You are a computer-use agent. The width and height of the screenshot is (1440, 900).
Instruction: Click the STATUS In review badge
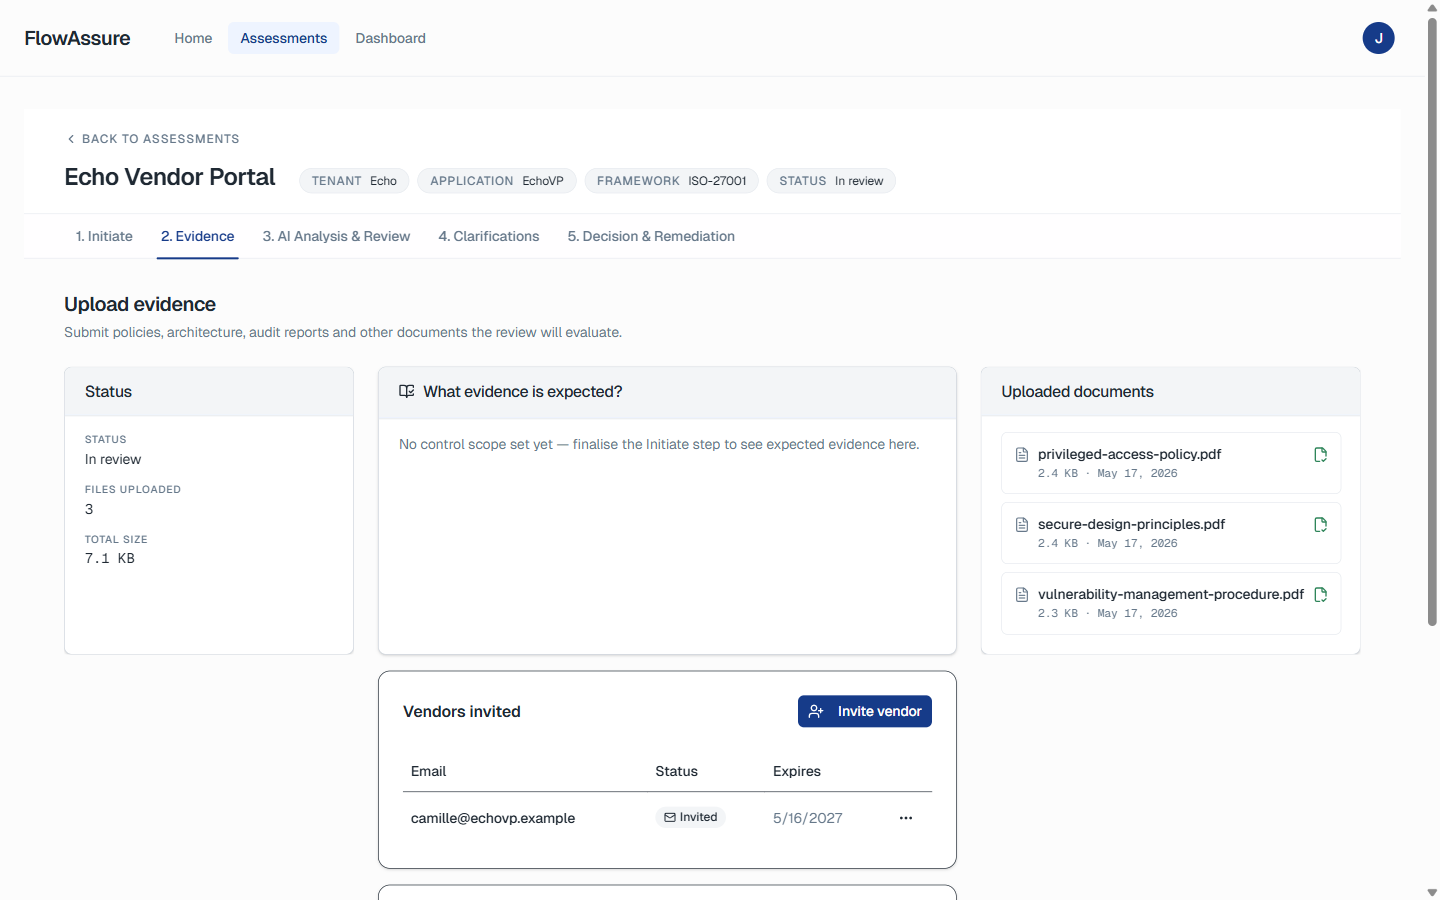pos(831,181)
